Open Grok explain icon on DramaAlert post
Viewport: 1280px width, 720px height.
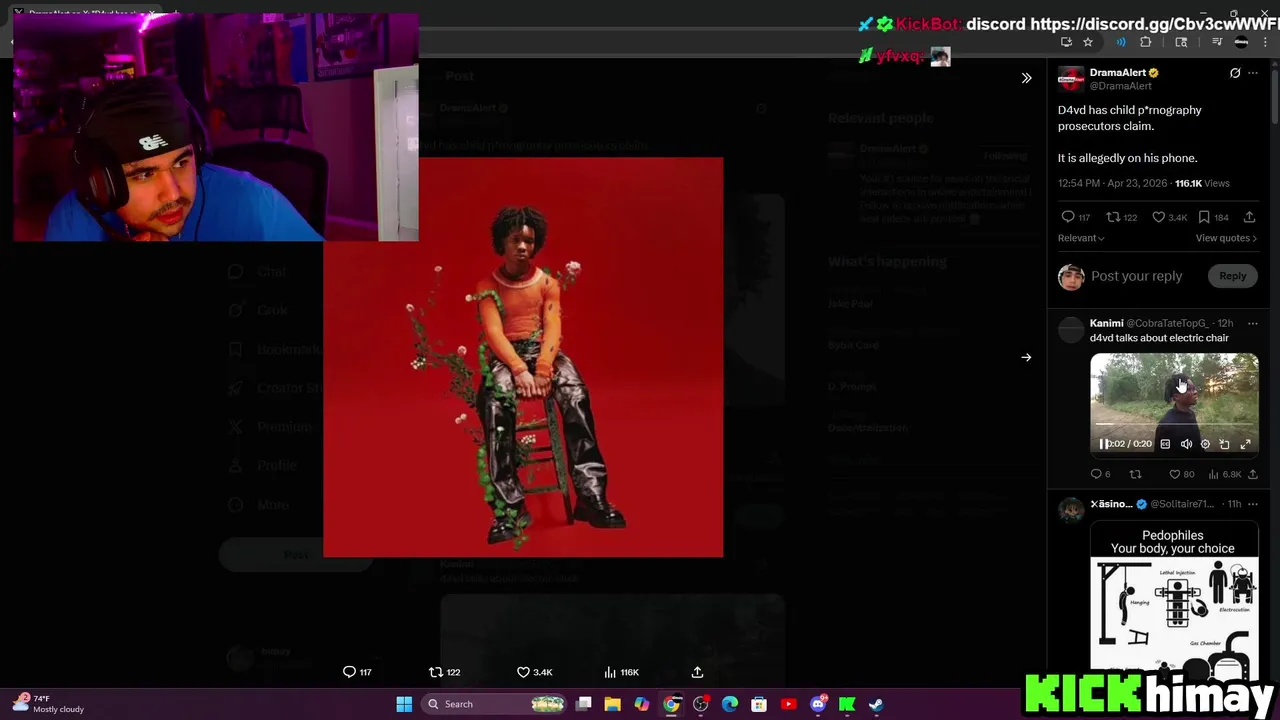(1235, 73)
